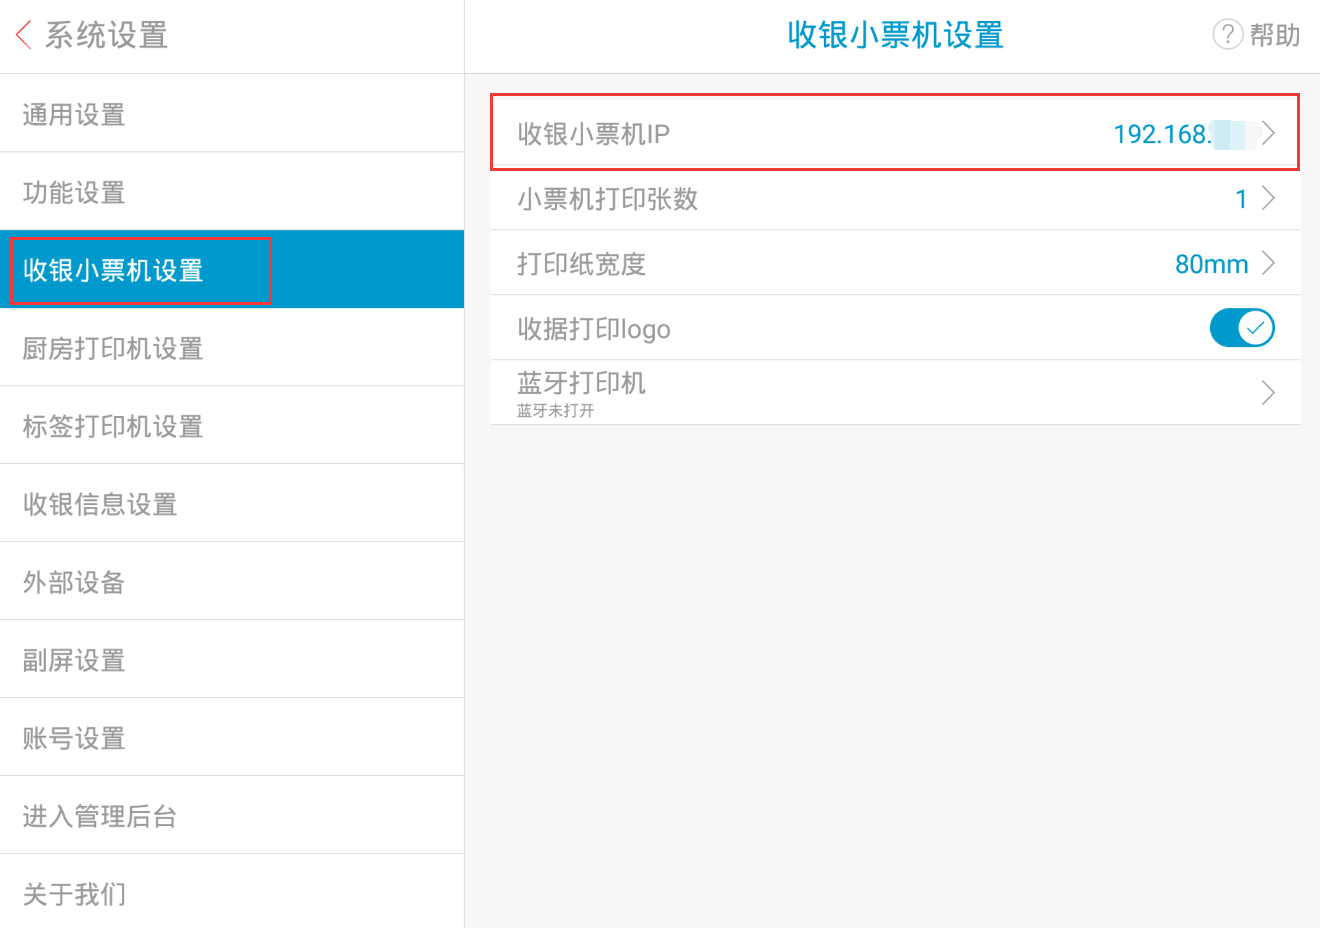Click the help question mark icon

click(1227, 35)
